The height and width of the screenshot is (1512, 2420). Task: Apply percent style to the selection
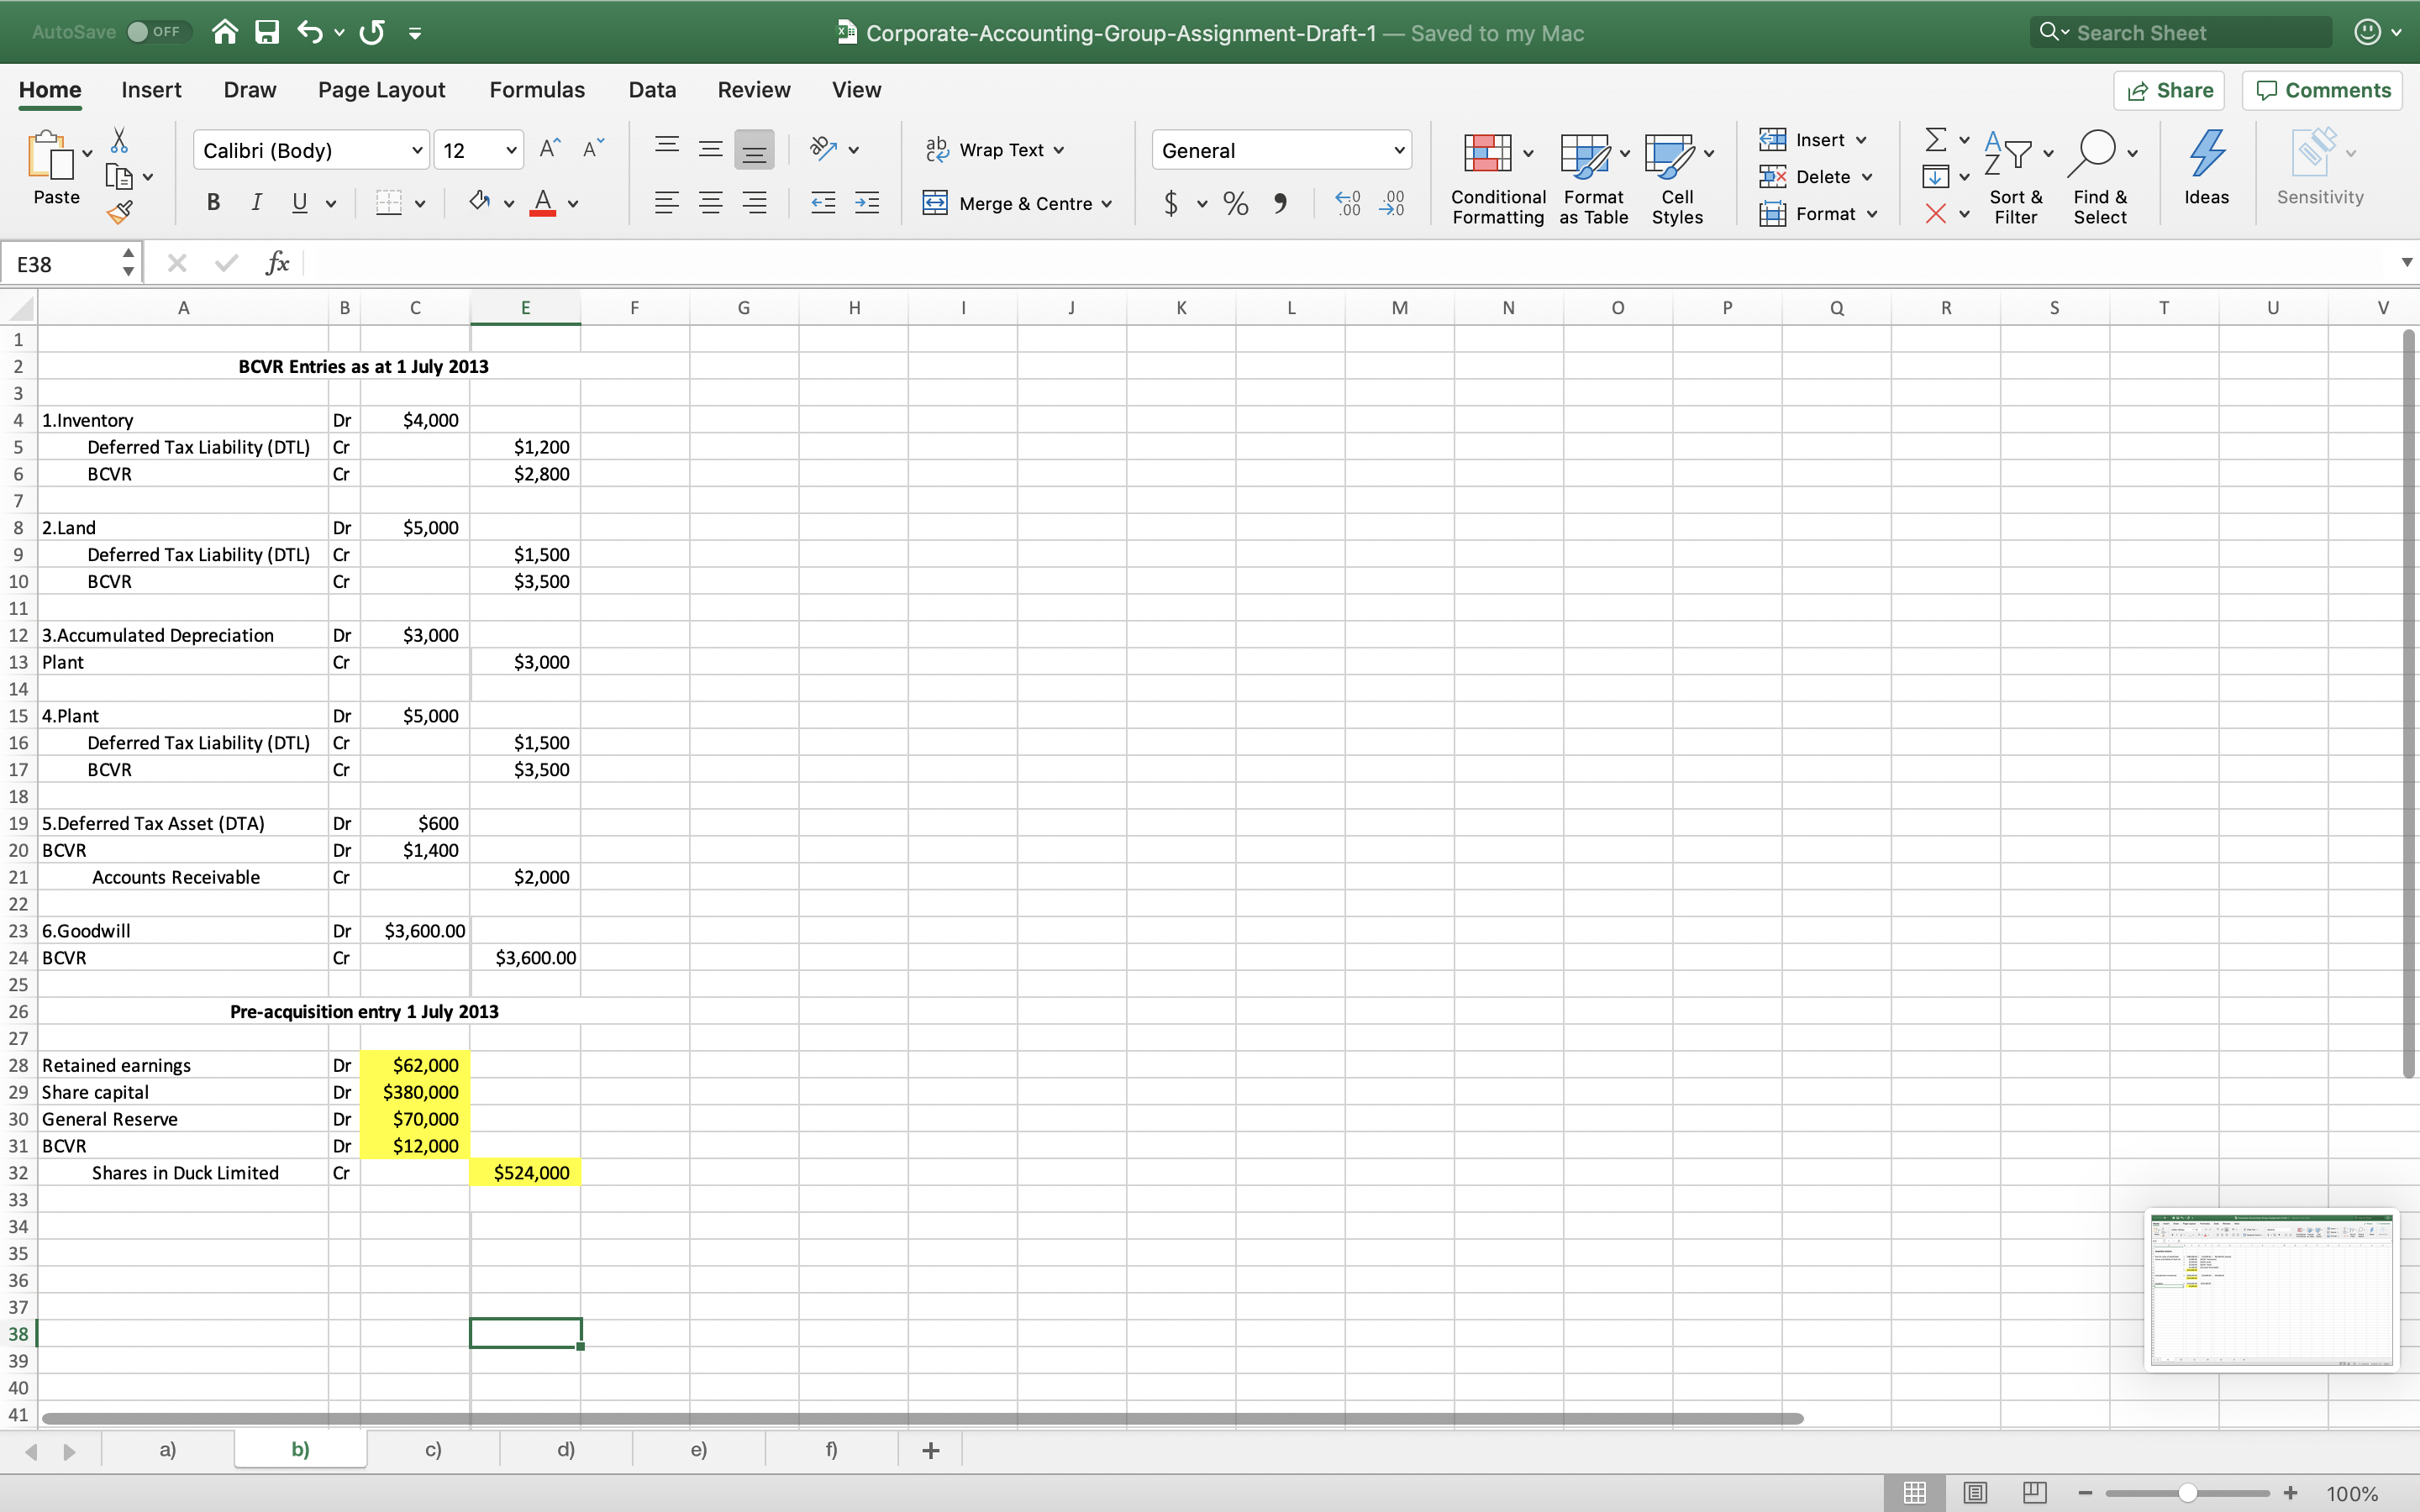tap(1234, 203)
